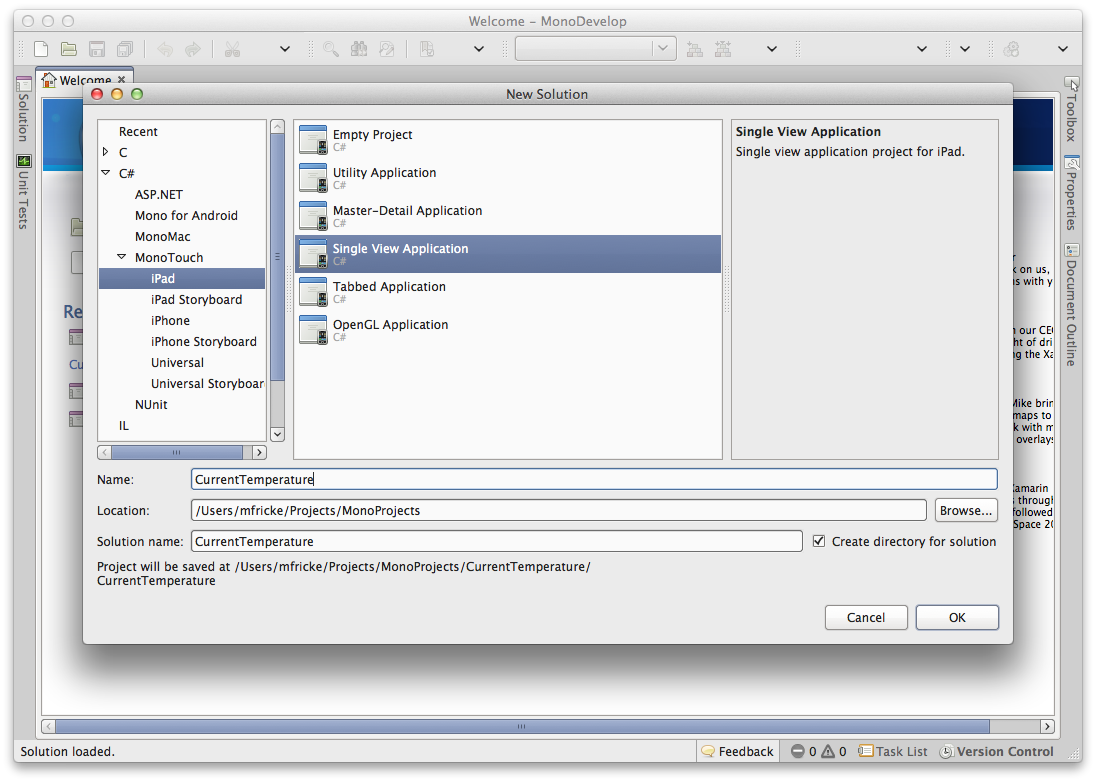The image size is (1096, 782).
Task: Collapse the MonoTouch category triangle
Action: coord(122,256)
